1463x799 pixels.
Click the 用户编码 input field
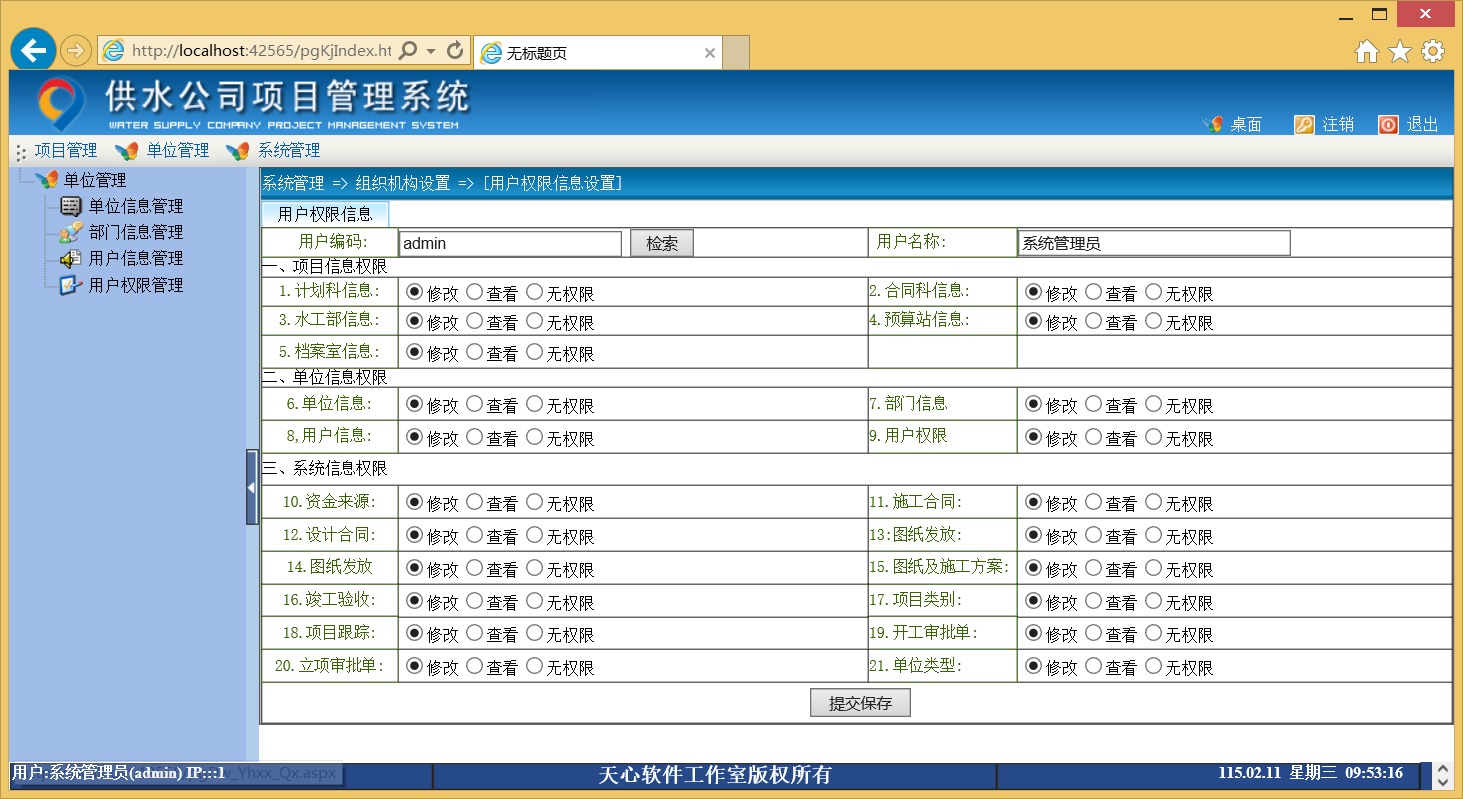point(510,243)
